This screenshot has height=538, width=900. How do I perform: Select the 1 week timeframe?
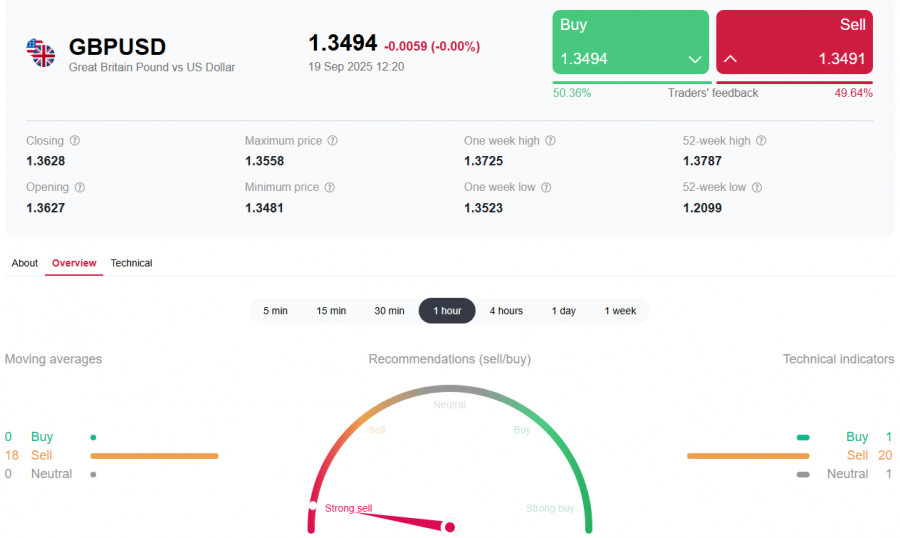pos(620,311)
